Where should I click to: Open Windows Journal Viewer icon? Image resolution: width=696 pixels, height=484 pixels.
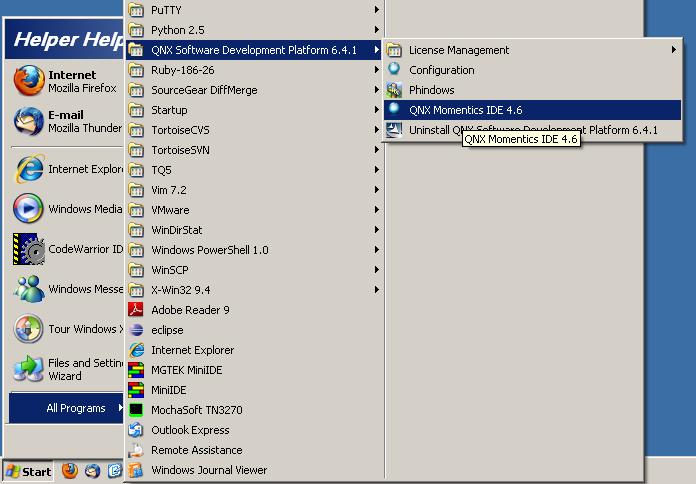(136, 470)
